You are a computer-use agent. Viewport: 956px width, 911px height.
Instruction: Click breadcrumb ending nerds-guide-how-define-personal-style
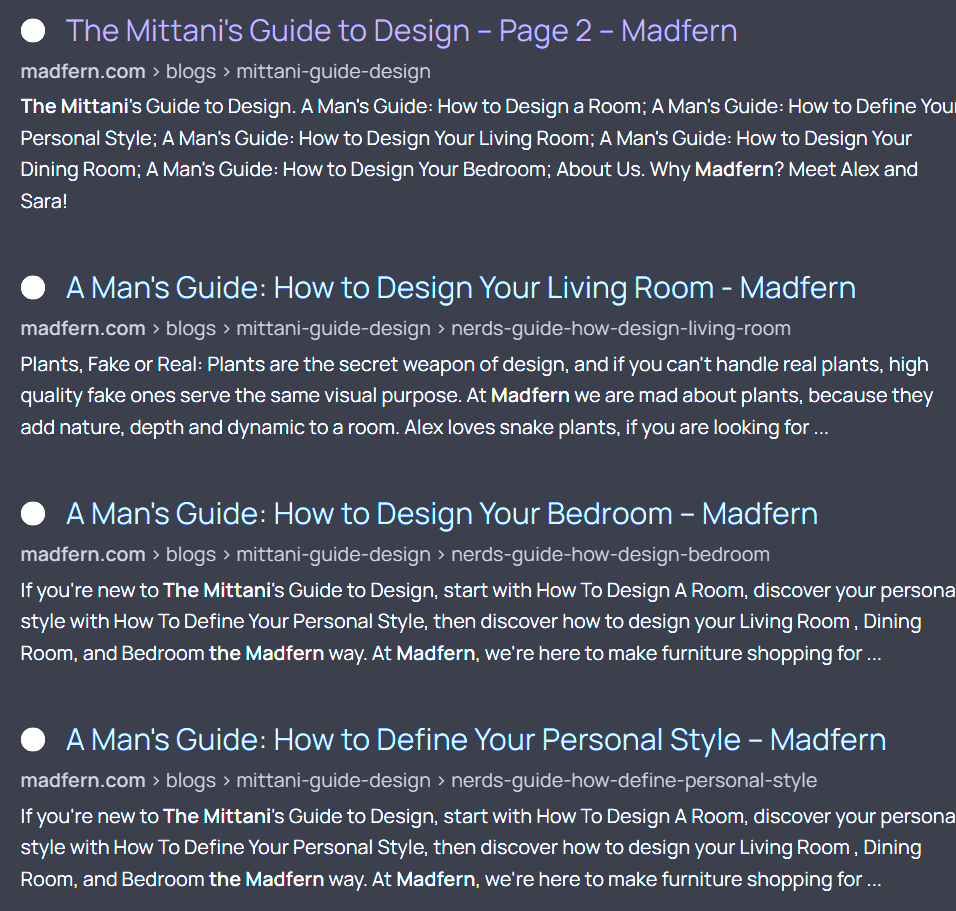tap(419, 780)
